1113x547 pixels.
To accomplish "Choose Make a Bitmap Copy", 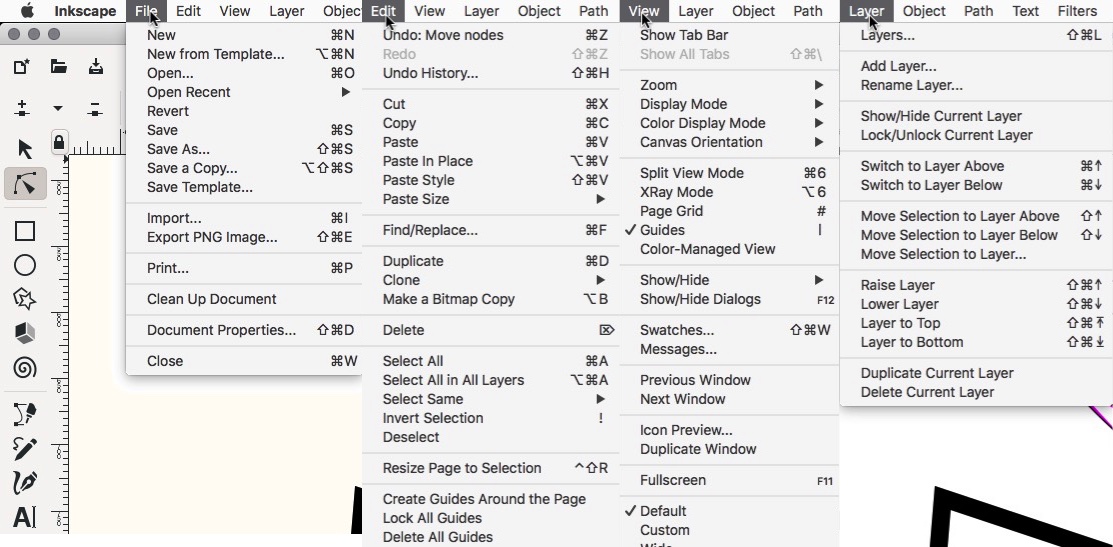I will pos(491,299).
